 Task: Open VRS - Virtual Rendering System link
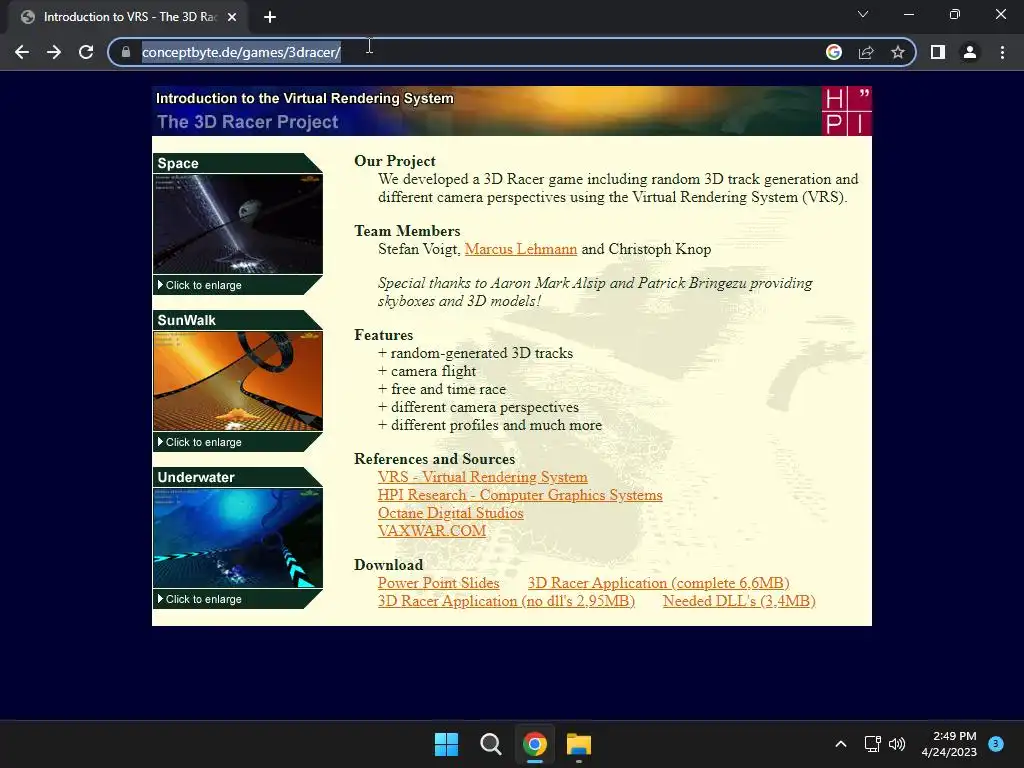point(483,477)
